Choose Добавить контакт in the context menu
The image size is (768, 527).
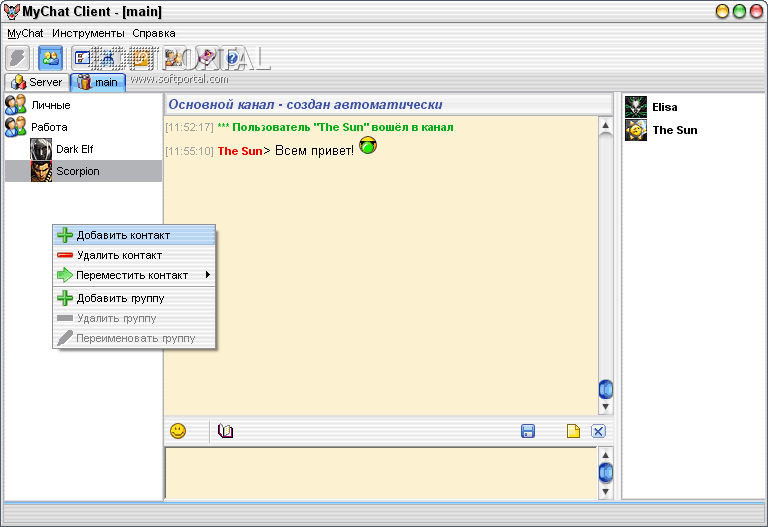[x=134, y=235]
